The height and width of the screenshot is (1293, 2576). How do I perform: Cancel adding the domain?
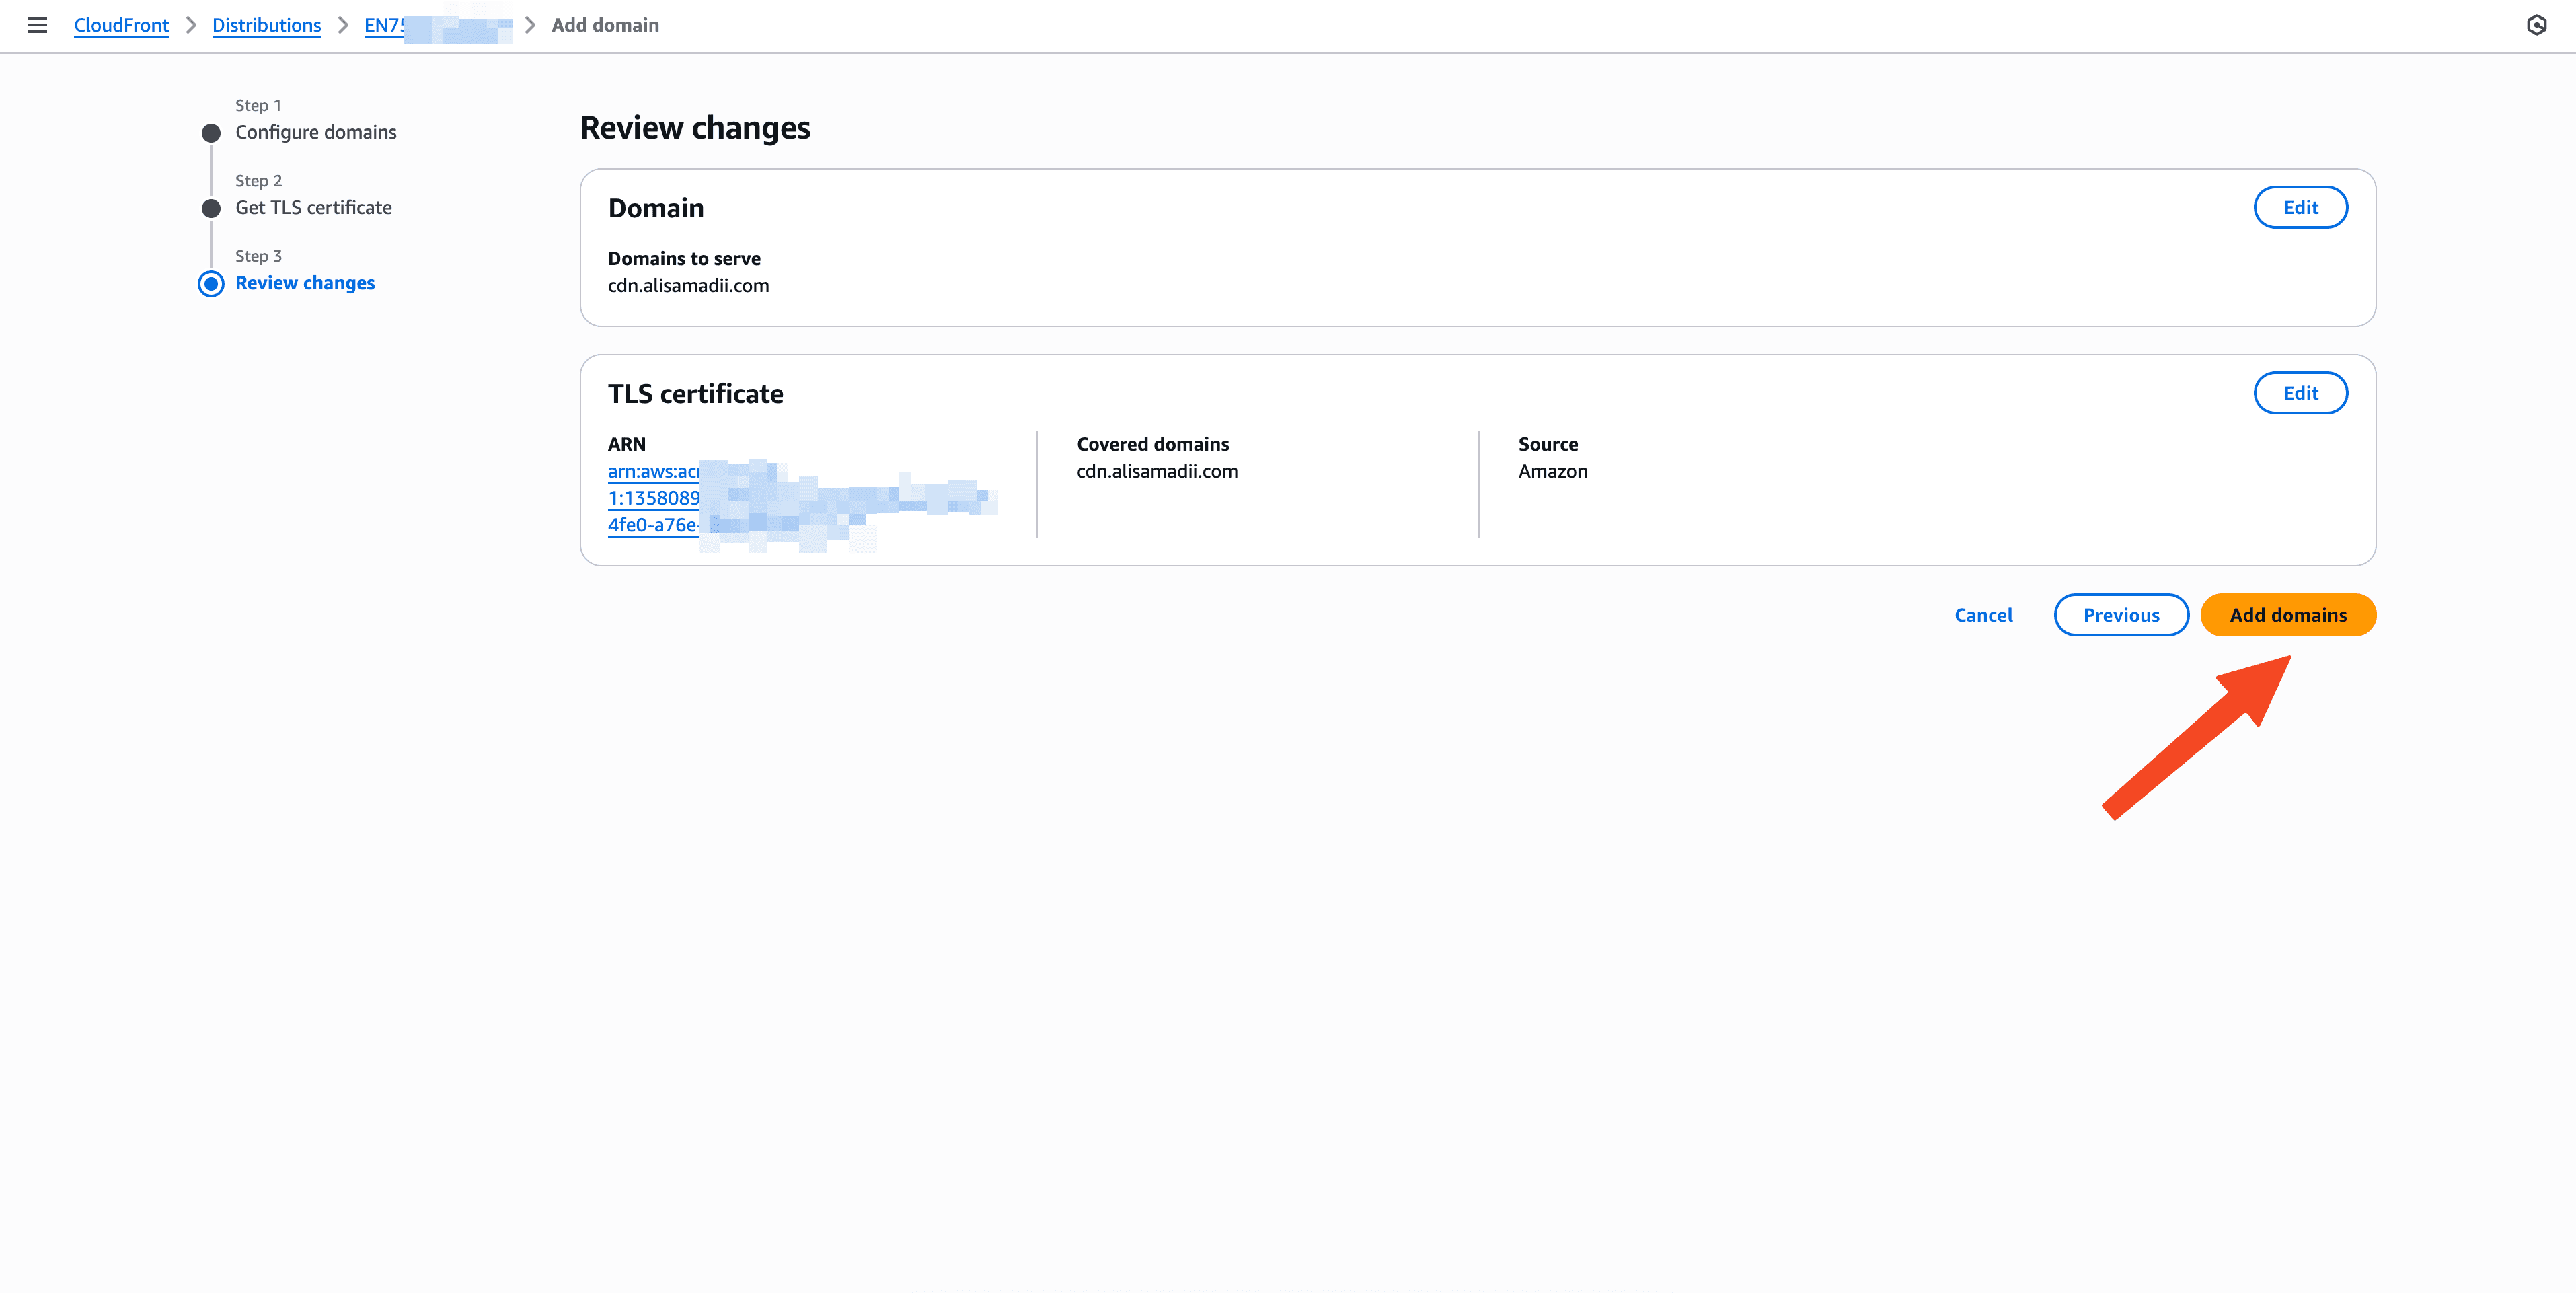[x=1983, y=615]
